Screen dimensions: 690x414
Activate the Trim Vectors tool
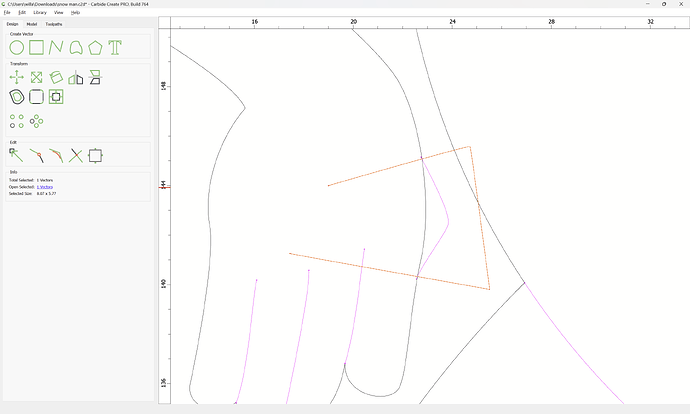pyautogui.click(x=76, y=155)
